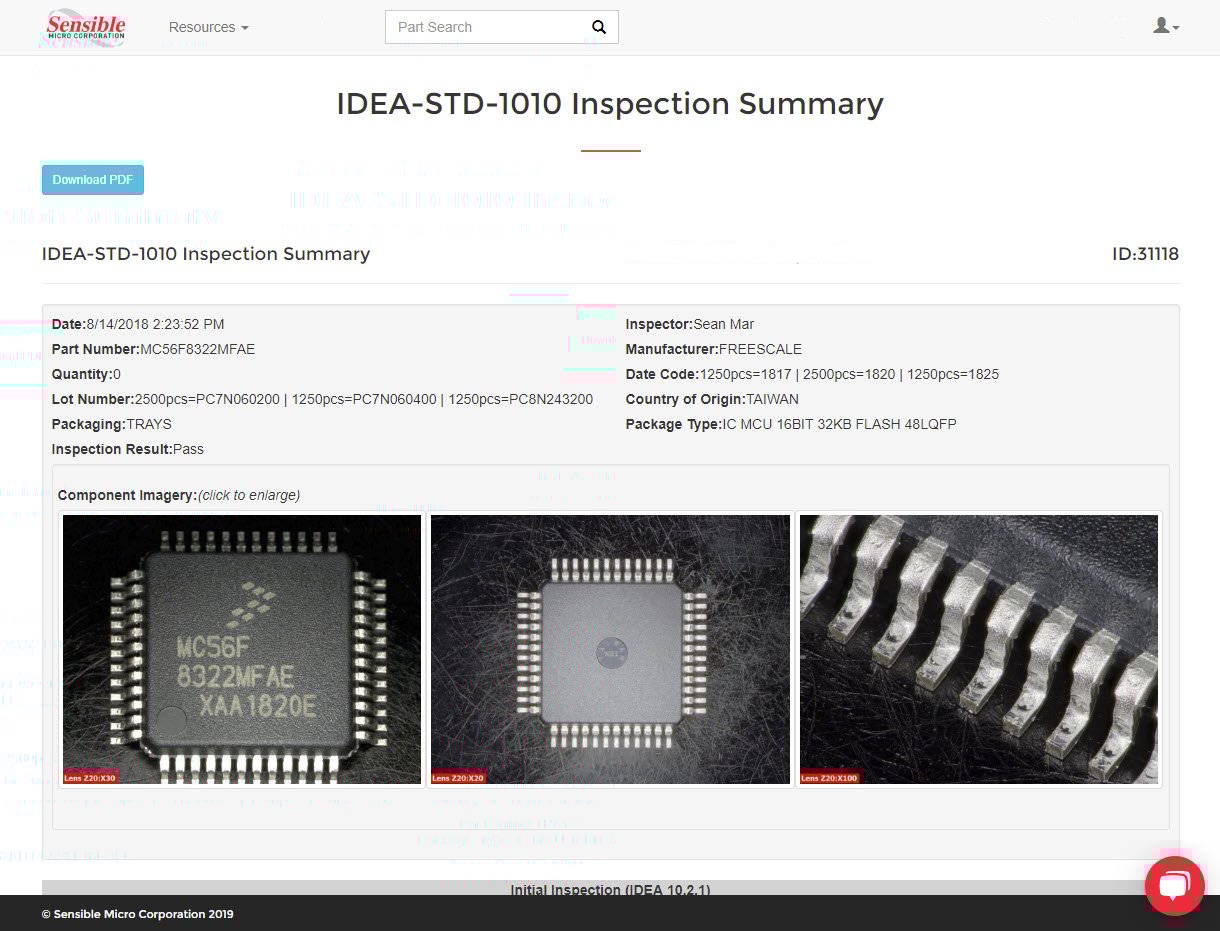This screenshot has height=931, width=1220.
Task: Click the Packaging TRAYS text
Action: (x=112, y=424)
